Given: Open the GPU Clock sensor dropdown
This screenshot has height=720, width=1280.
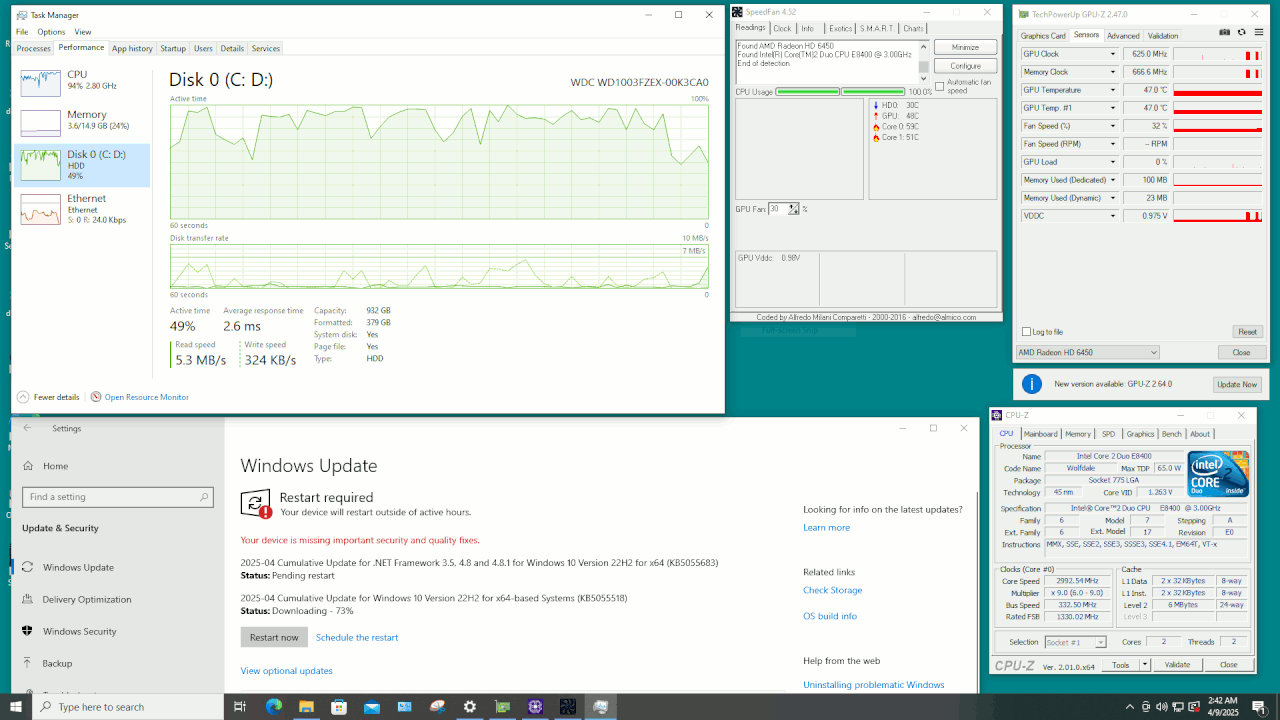Looking at the screenshot, I should click(1113, 54).
